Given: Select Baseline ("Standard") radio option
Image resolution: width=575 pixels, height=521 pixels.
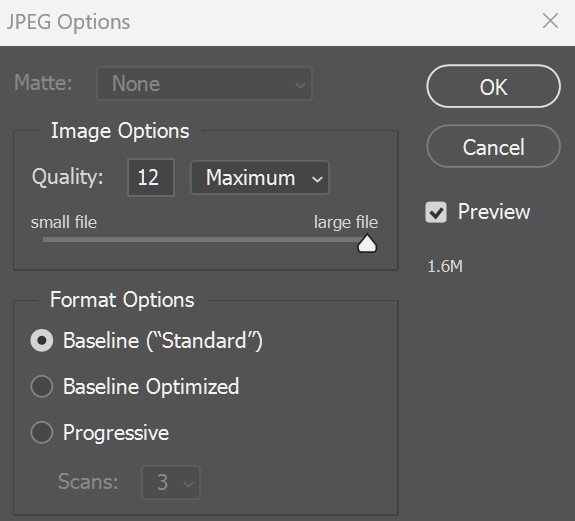Looking at the screenshot, I should coord(42,340).
